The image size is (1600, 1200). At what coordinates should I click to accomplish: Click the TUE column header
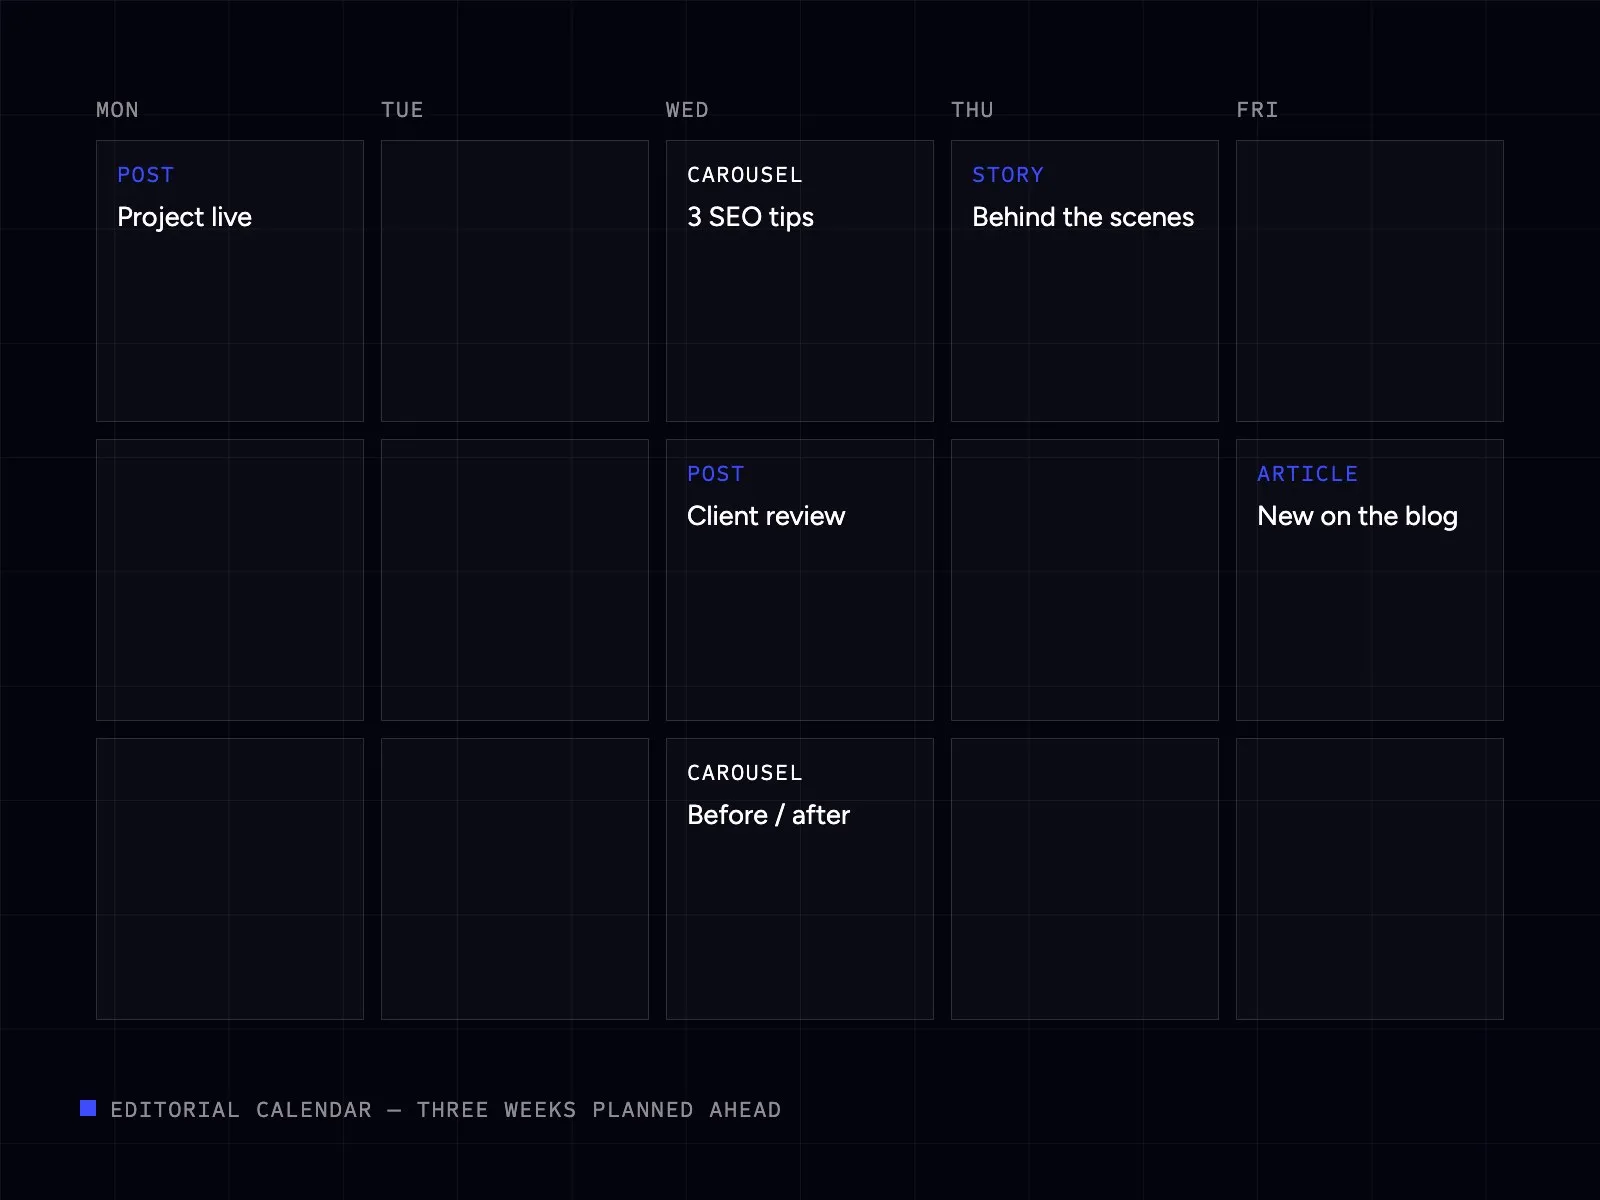[402, 110]
